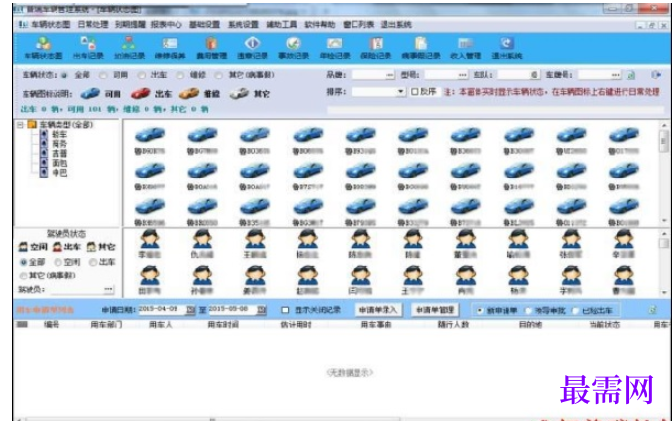Select 新申请单 radio option
This screenshot has height=421, width=672.
click(480, 310)
